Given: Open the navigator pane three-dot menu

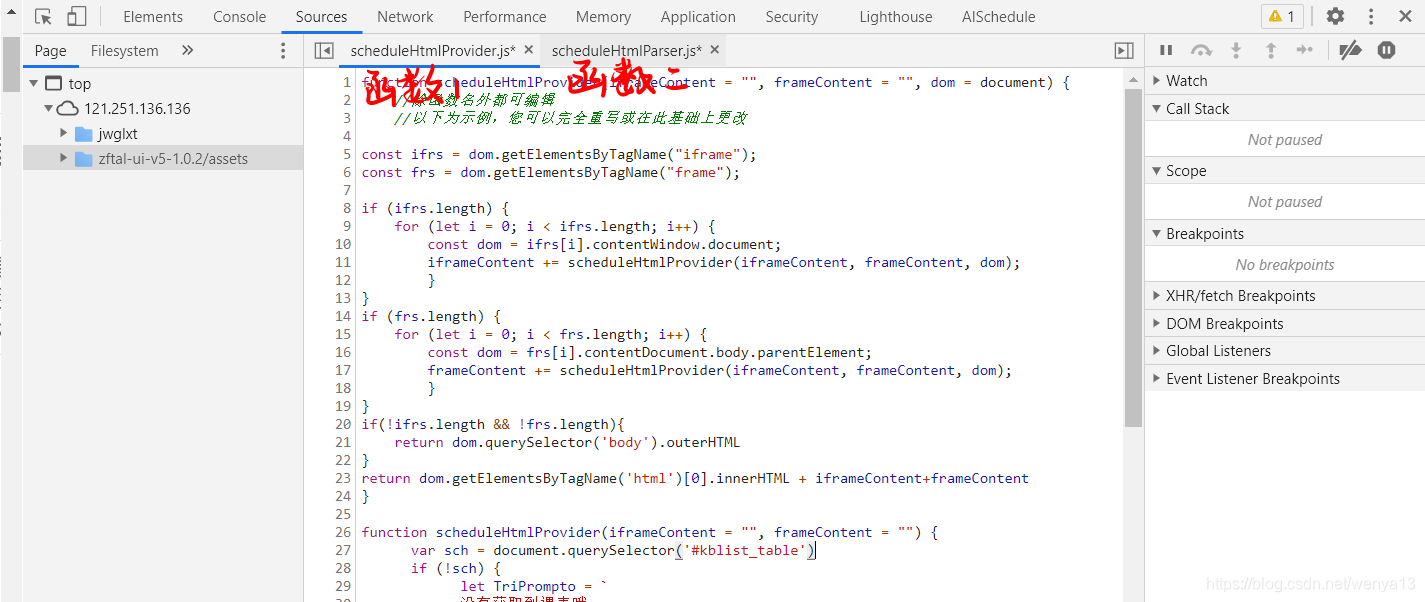Looking at the screenshot, I should coord(283,50).
